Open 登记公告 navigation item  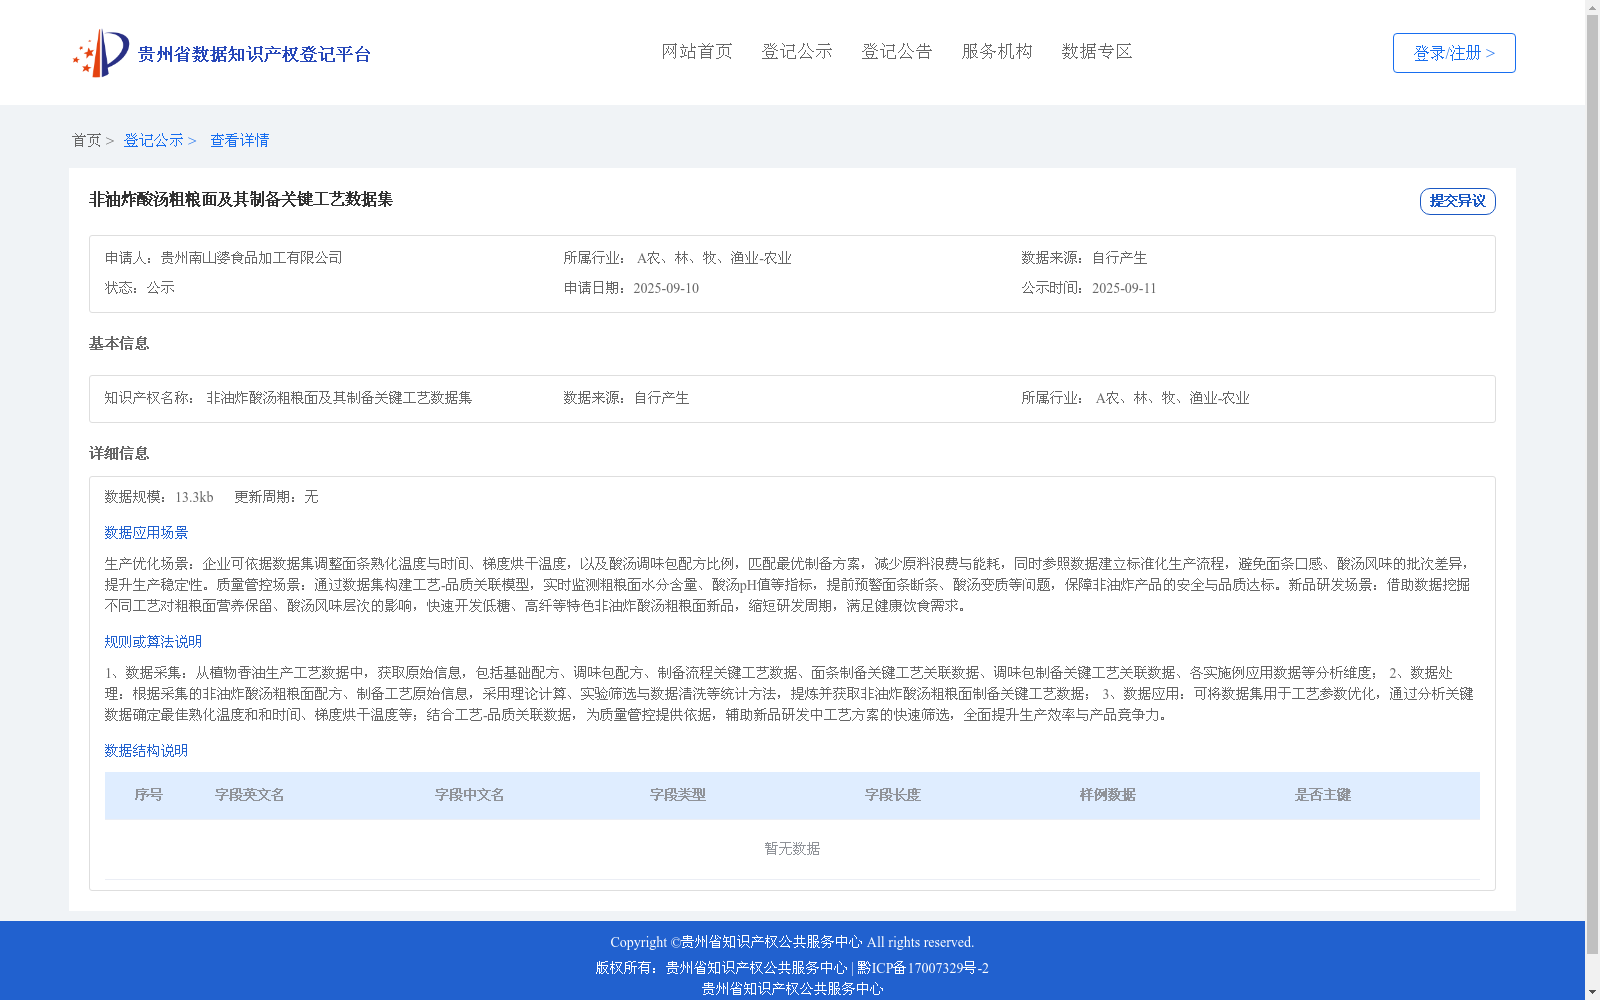pyautogui.click(x=897, y=52)
